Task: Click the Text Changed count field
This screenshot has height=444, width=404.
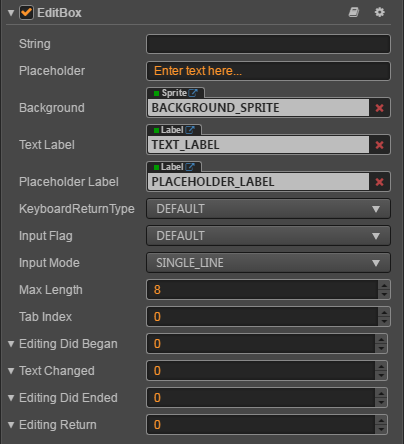Action: pyautogui.click(x=261, y=371)
